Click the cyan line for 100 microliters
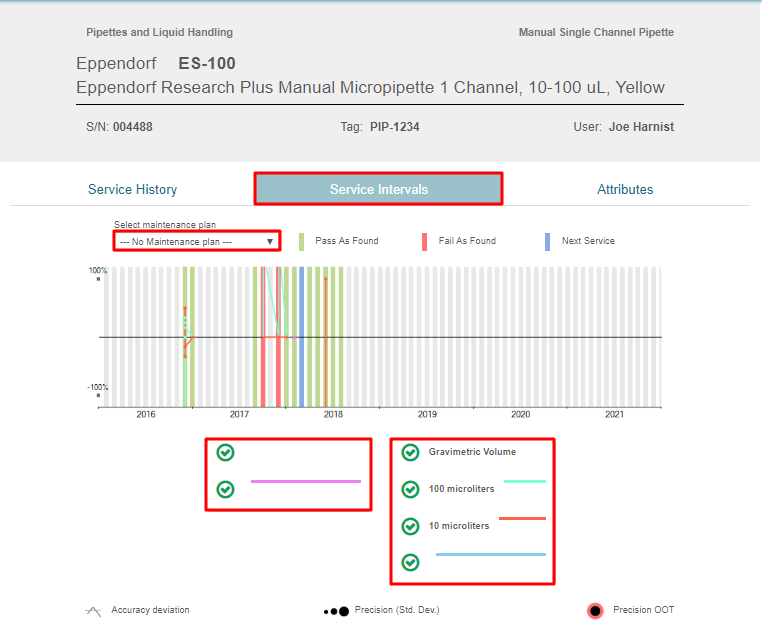The height and width of the screenshot is (628, 762). (525, 481)
